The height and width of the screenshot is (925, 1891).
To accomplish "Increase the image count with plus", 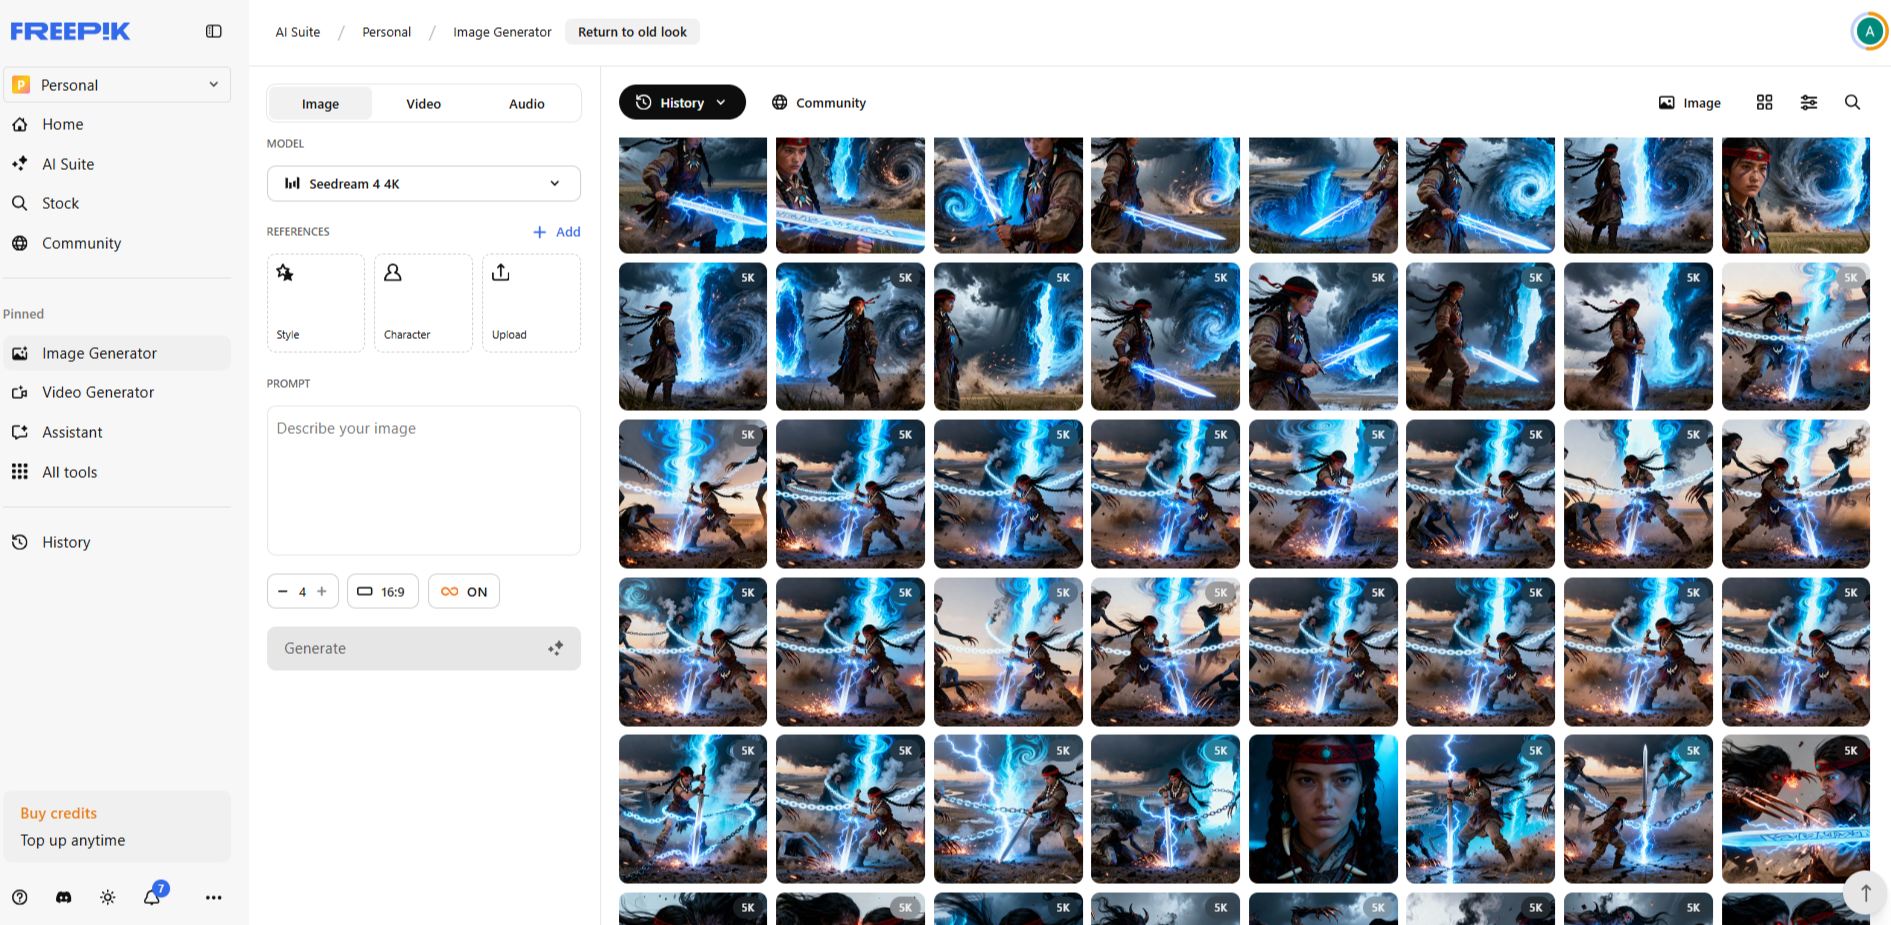I will pyautogui.click(x=322, y=591).
